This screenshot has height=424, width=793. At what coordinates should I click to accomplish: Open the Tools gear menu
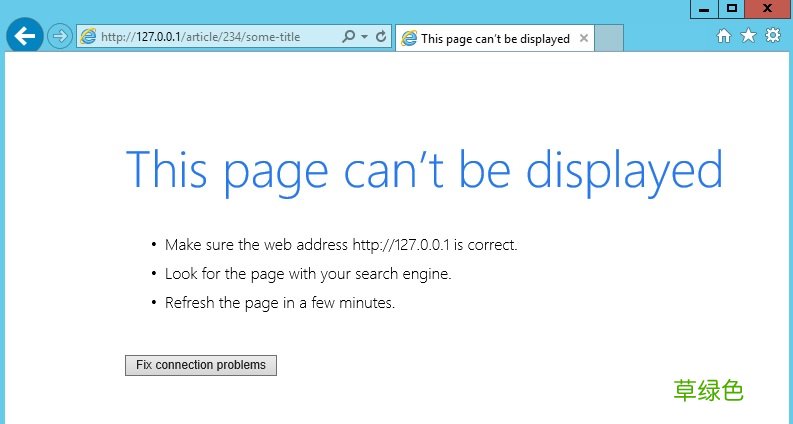(x=773, y=35)
